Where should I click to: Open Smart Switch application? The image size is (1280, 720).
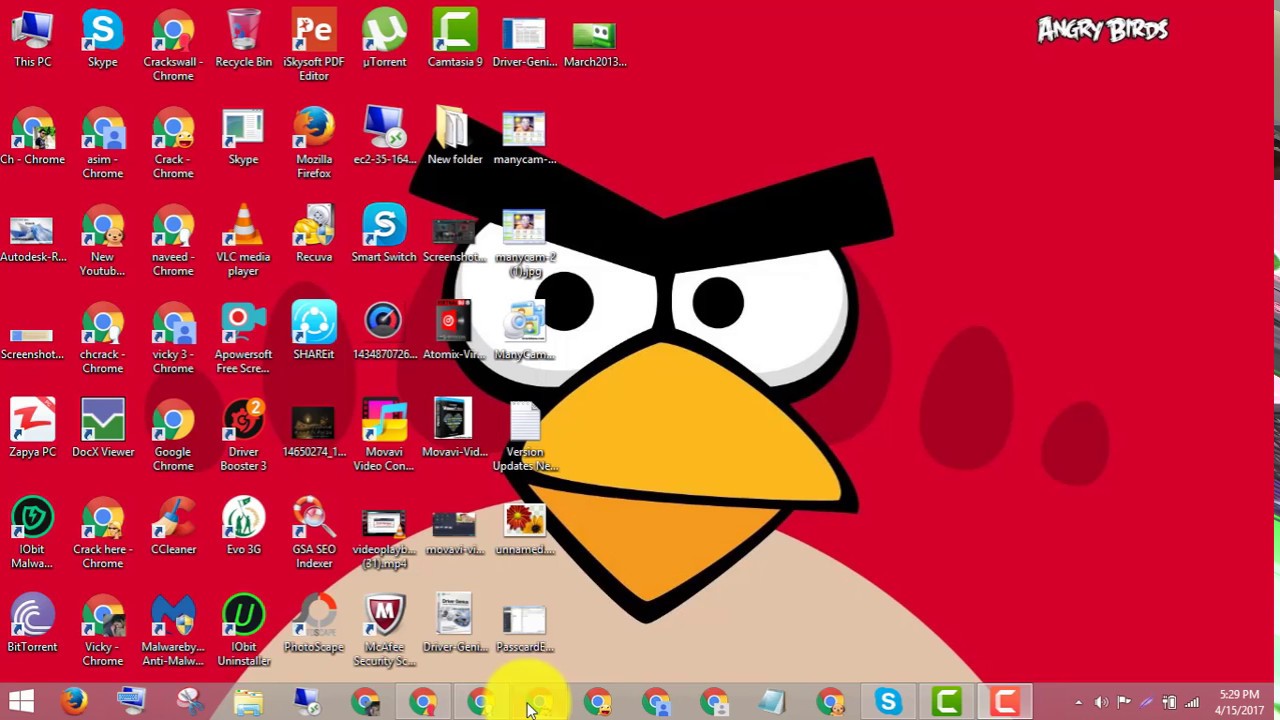pos(384,233)
